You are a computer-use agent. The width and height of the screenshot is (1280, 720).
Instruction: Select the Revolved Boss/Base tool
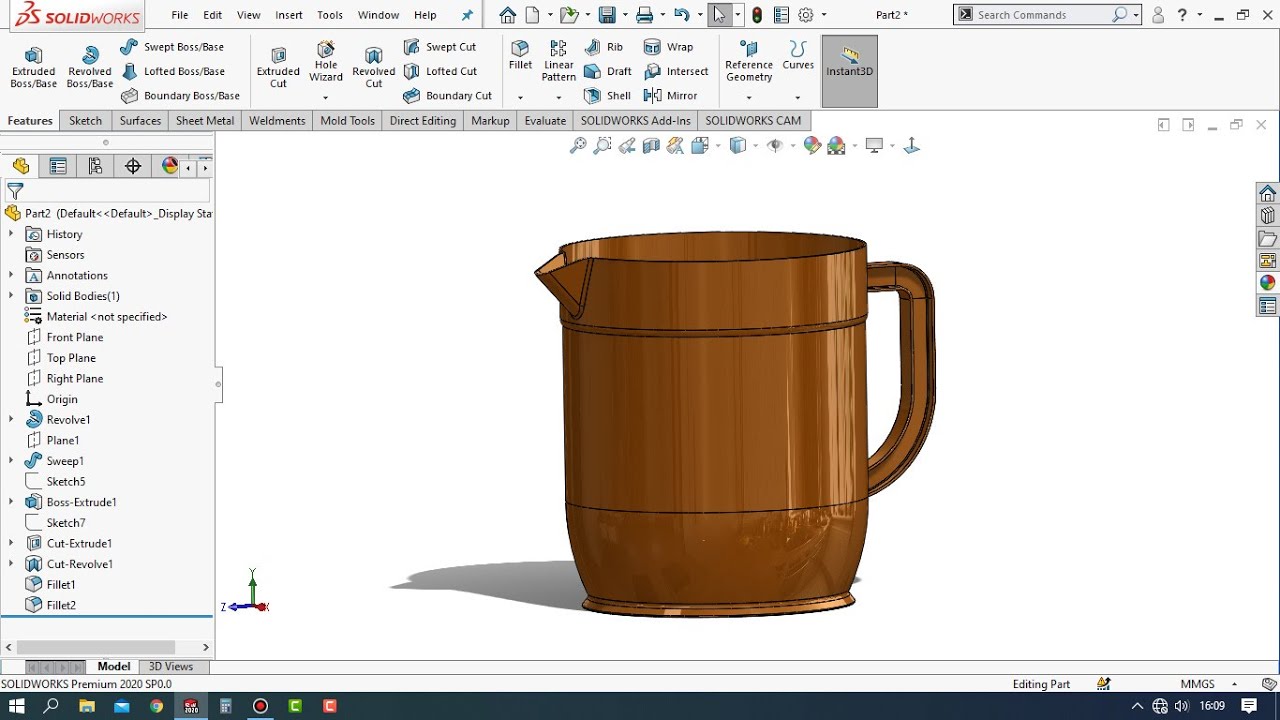(x=90, y=67)
